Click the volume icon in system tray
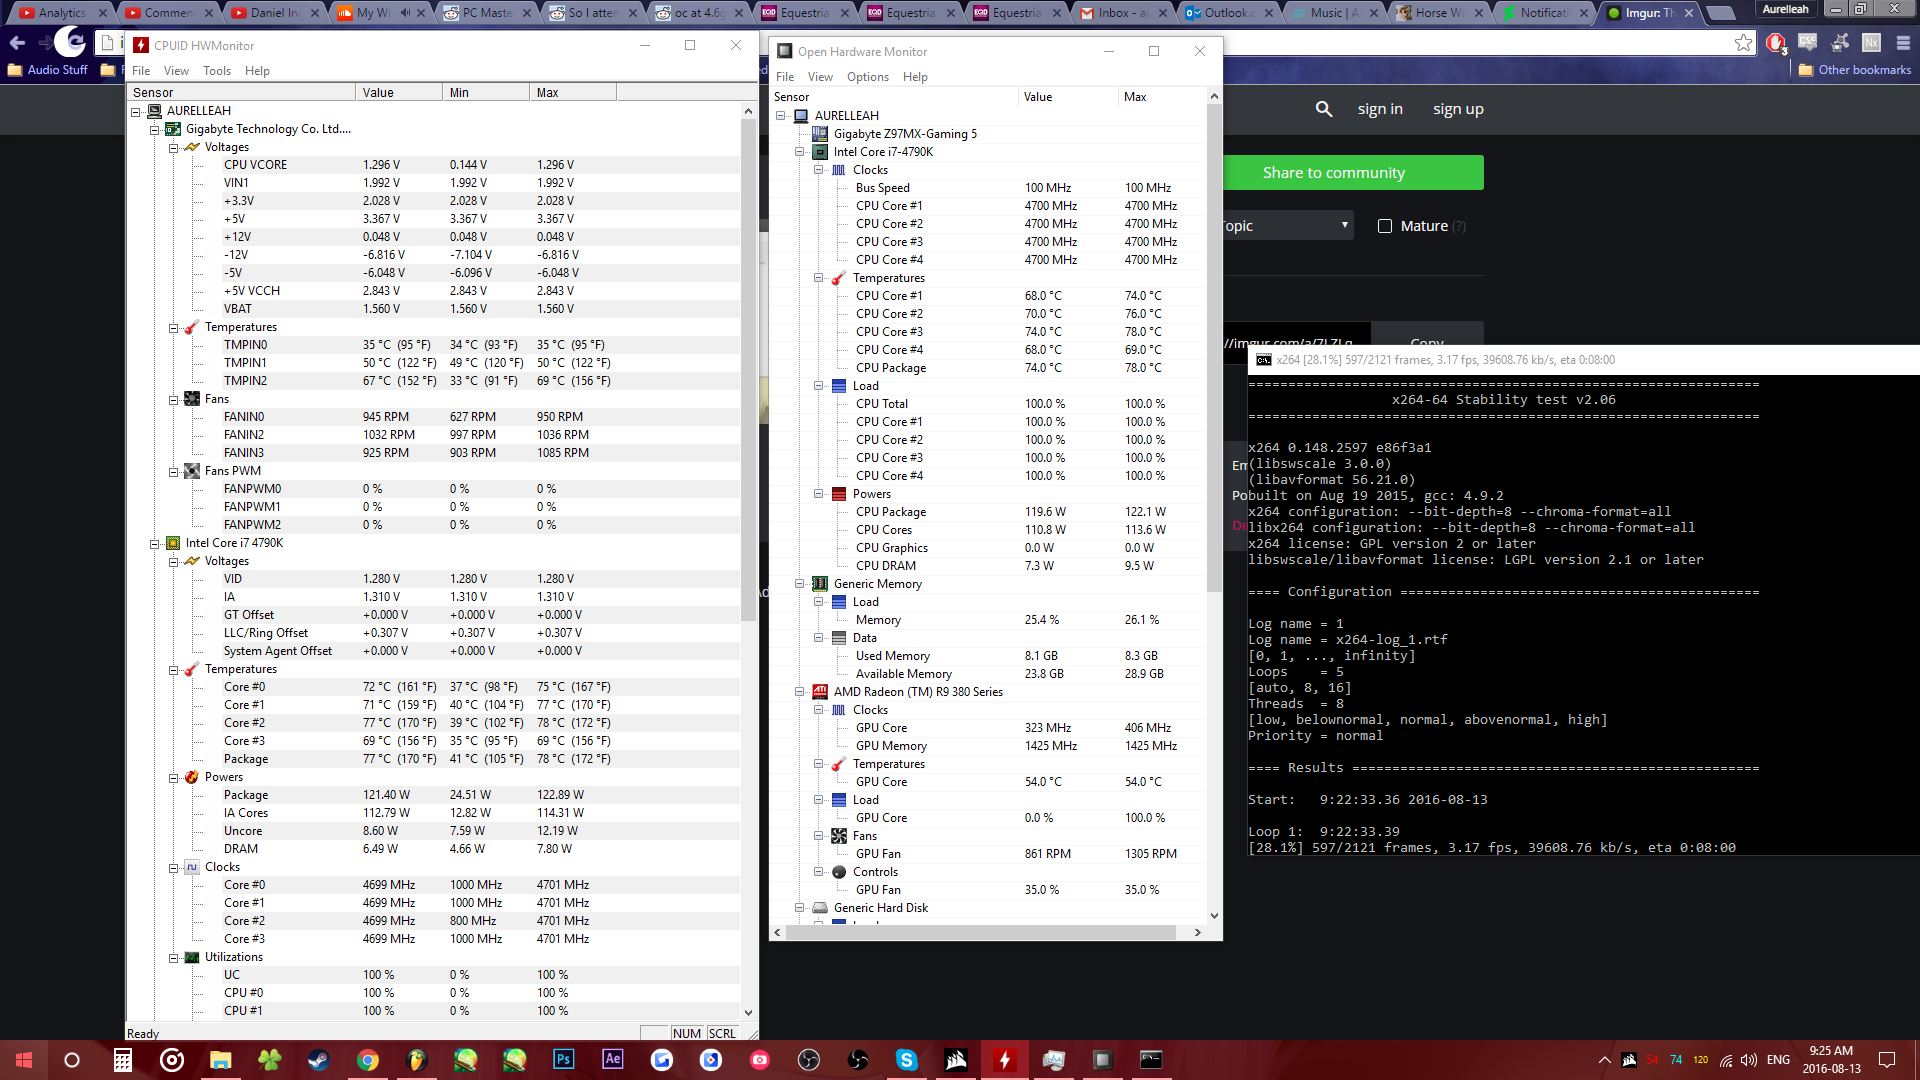 coord(1749,1060)
